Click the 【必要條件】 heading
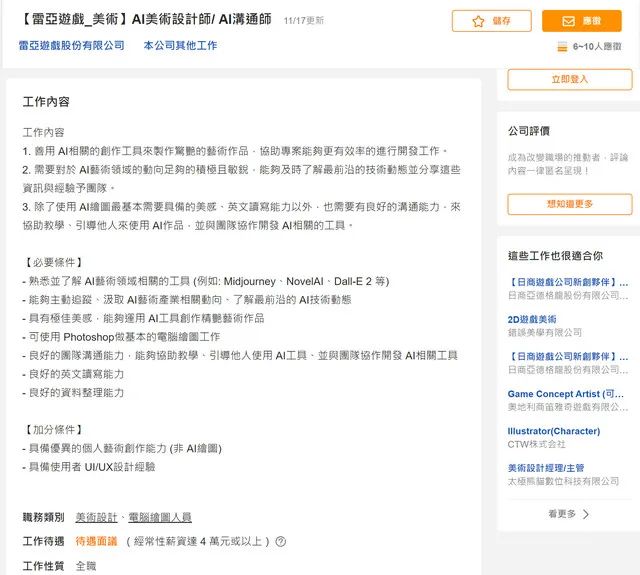 click(x=54, y=262)
